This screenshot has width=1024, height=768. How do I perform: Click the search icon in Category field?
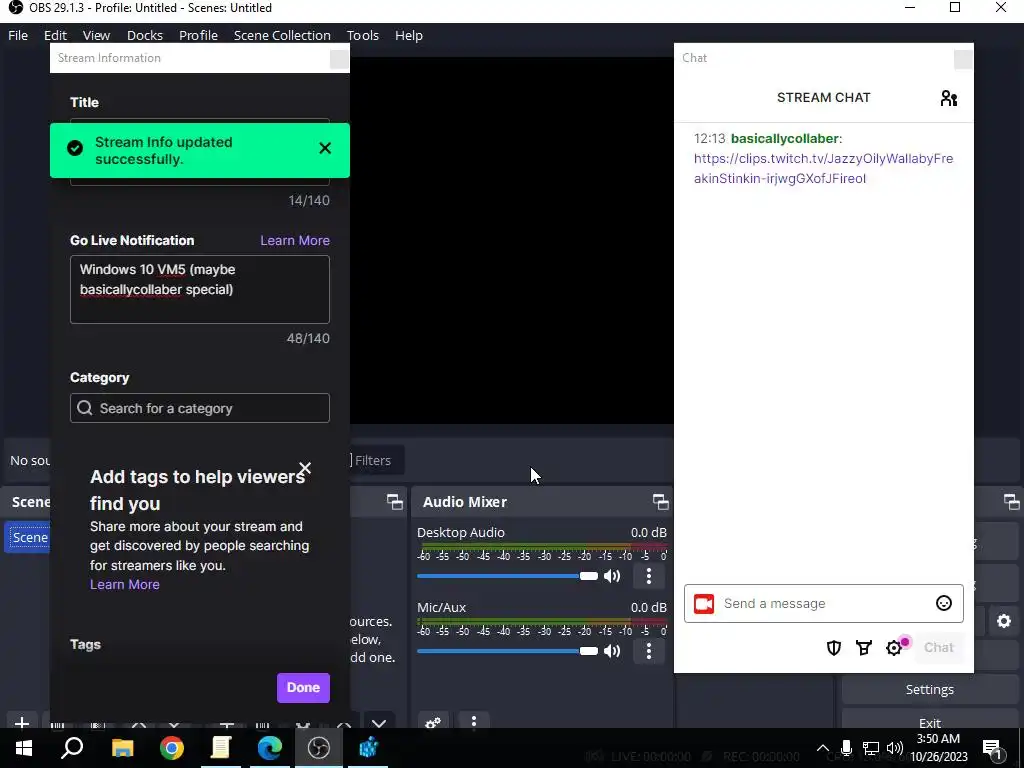click(85, 408)
